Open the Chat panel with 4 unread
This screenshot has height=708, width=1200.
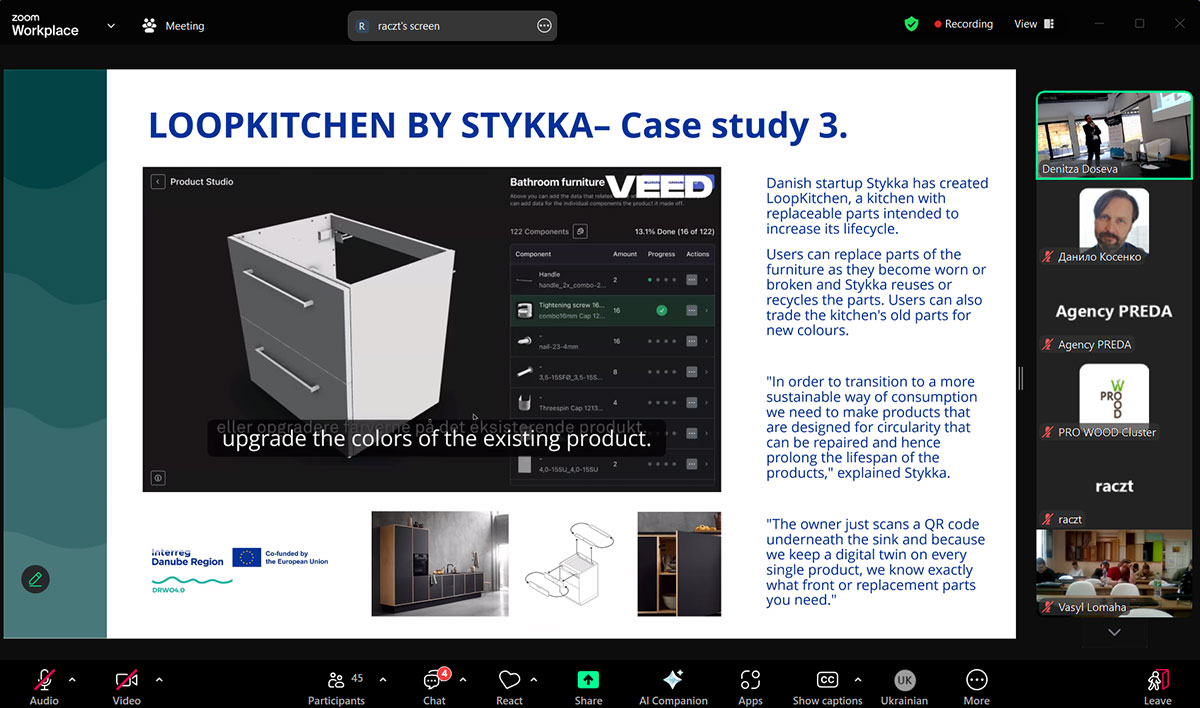coord(434,686)
